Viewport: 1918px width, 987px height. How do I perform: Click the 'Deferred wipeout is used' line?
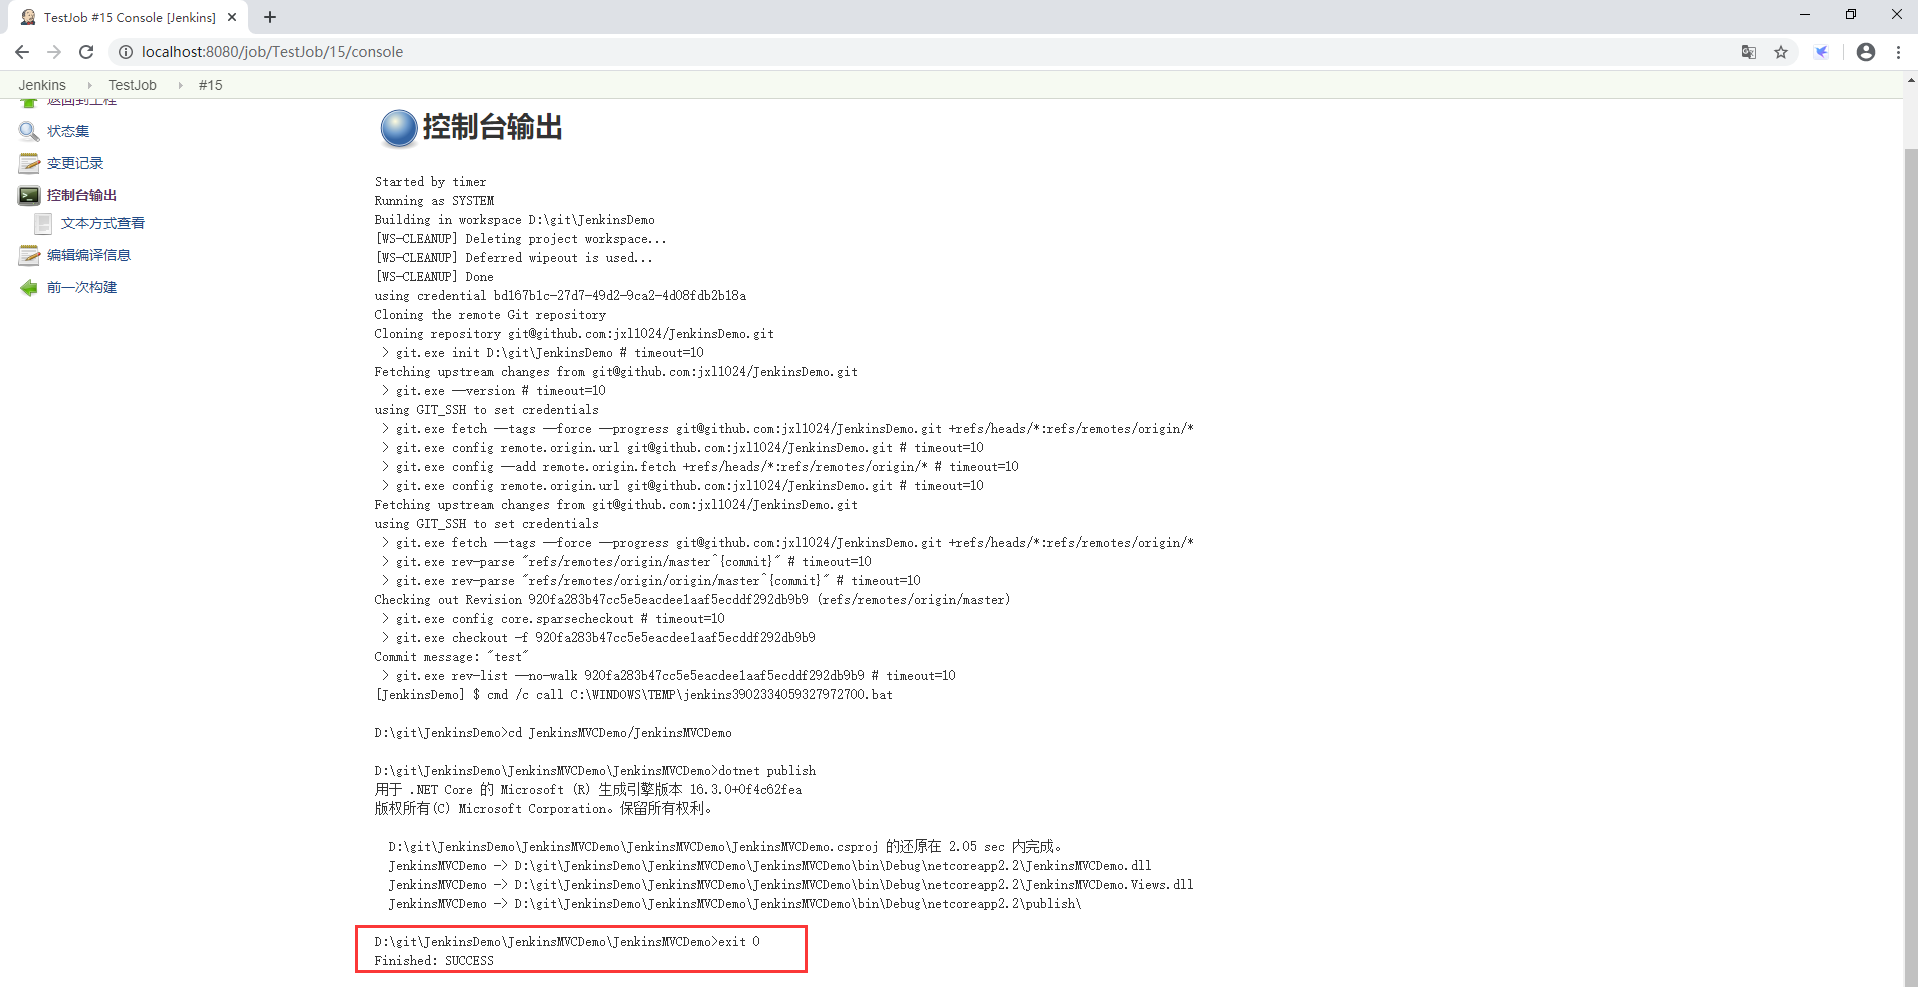[513, 258]
